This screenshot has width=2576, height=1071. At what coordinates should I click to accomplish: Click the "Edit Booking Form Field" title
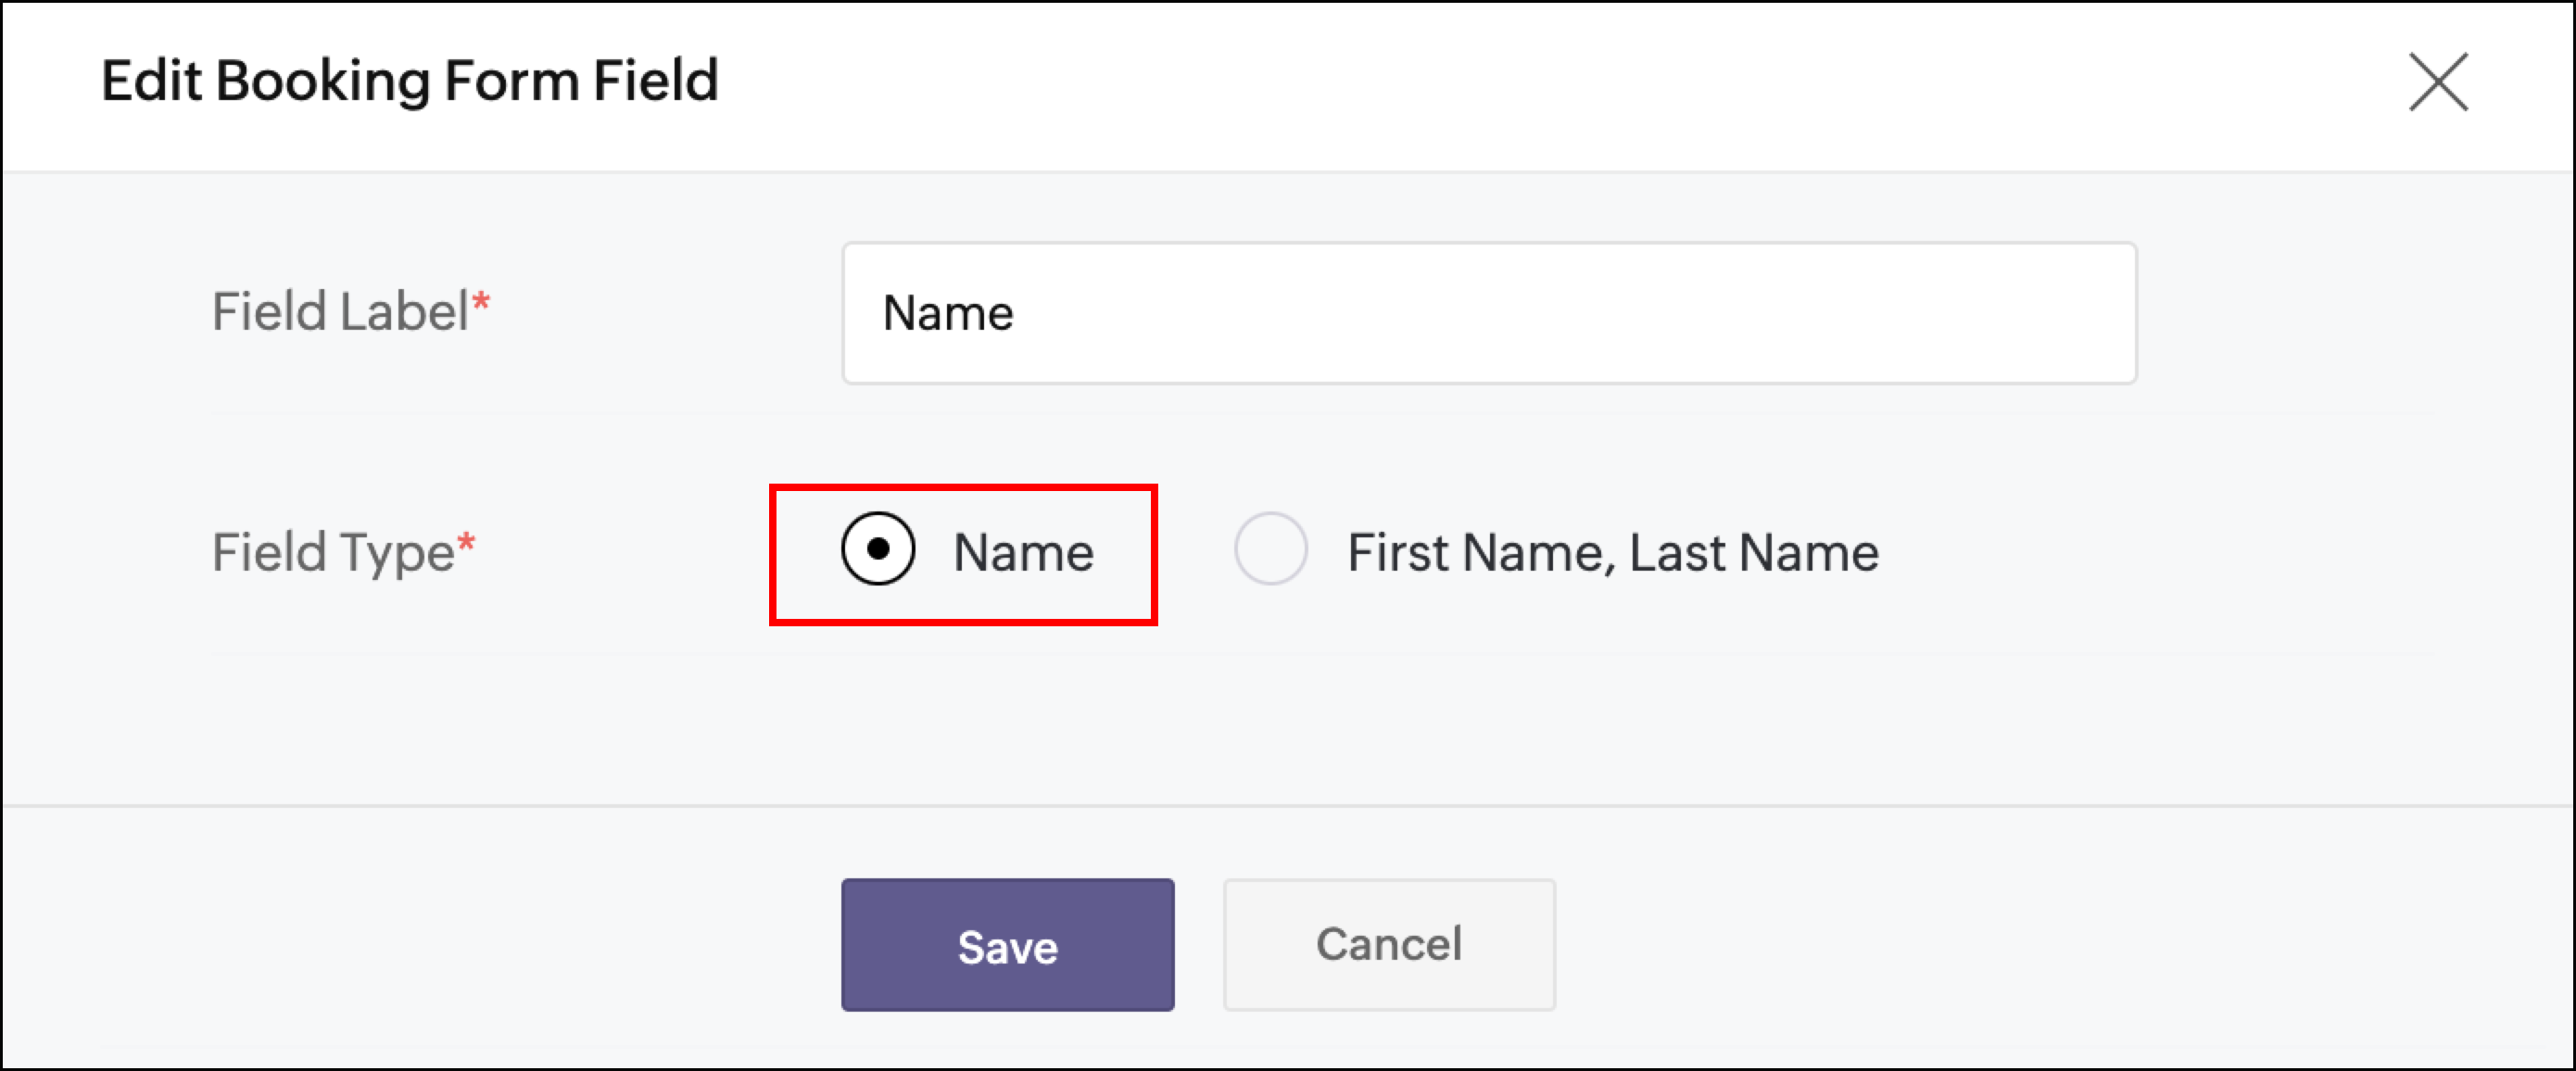coord(410,81)
